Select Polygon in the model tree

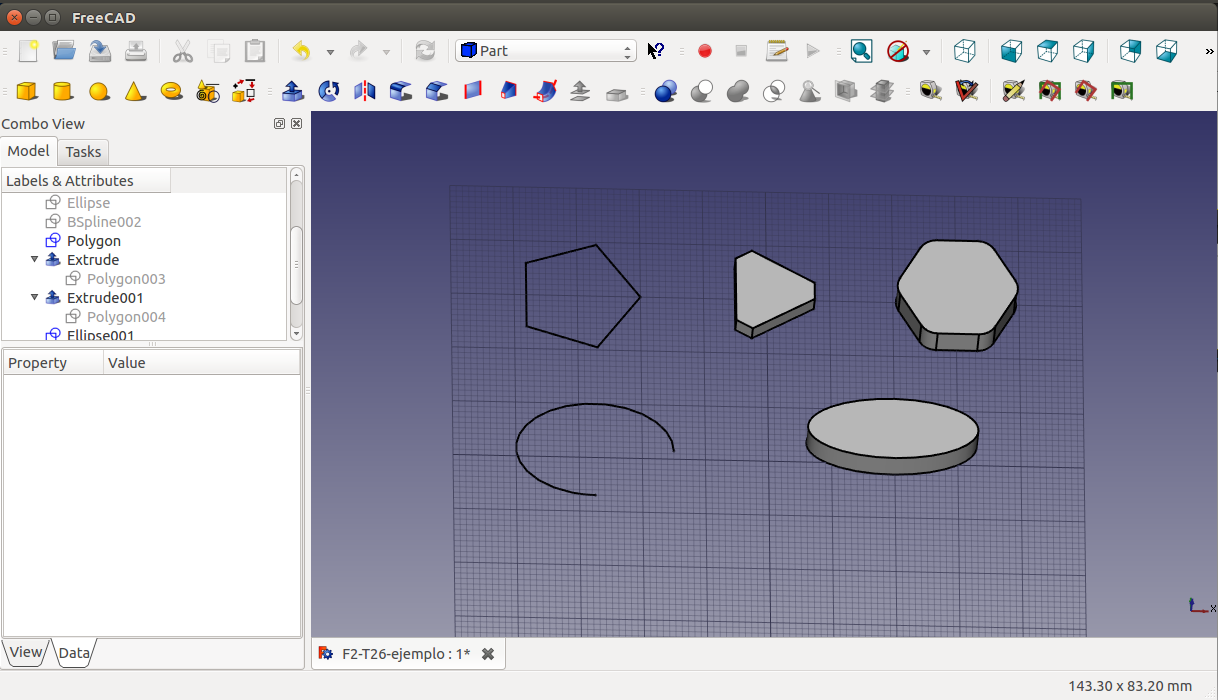tap(93, 241)
